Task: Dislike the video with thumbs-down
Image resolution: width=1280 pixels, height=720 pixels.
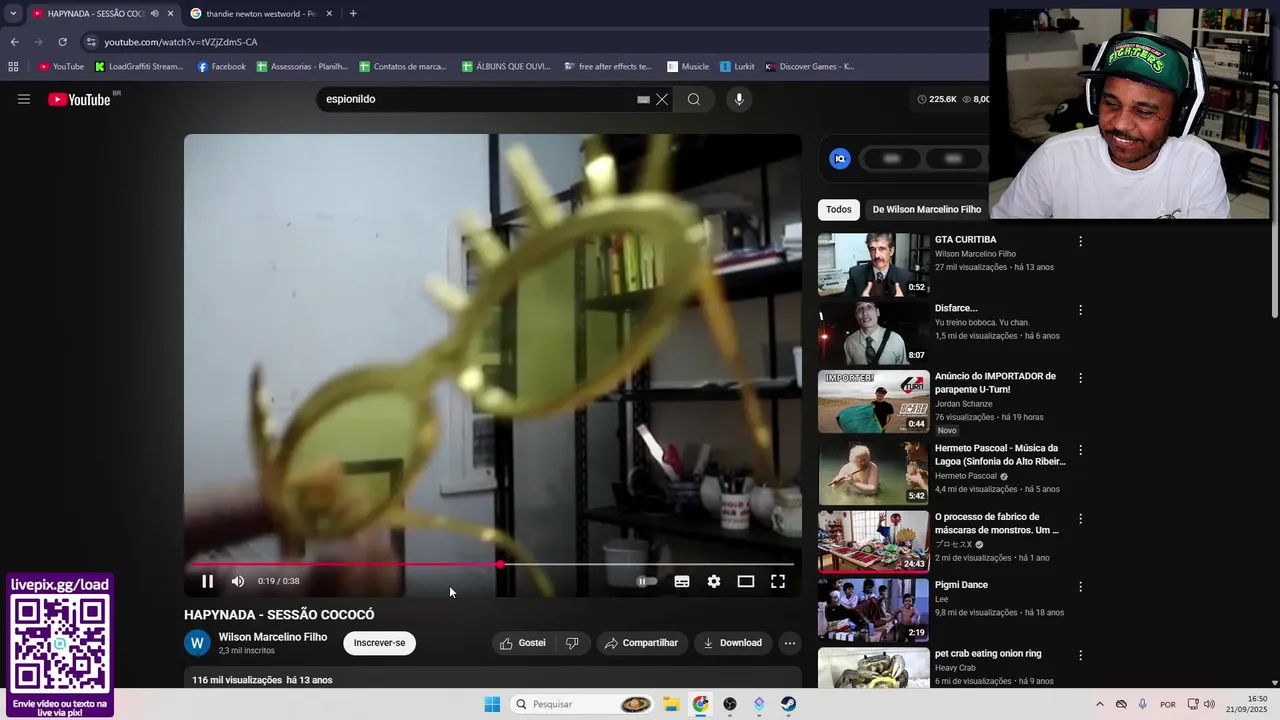Action: [572, 643]
